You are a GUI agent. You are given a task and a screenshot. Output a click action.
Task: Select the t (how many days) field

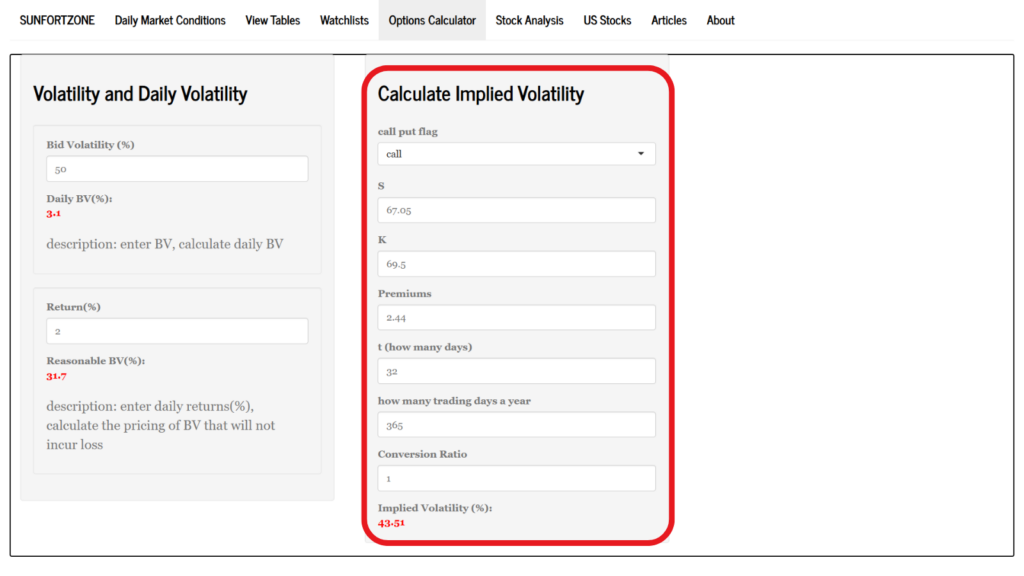tap(516, 370)
